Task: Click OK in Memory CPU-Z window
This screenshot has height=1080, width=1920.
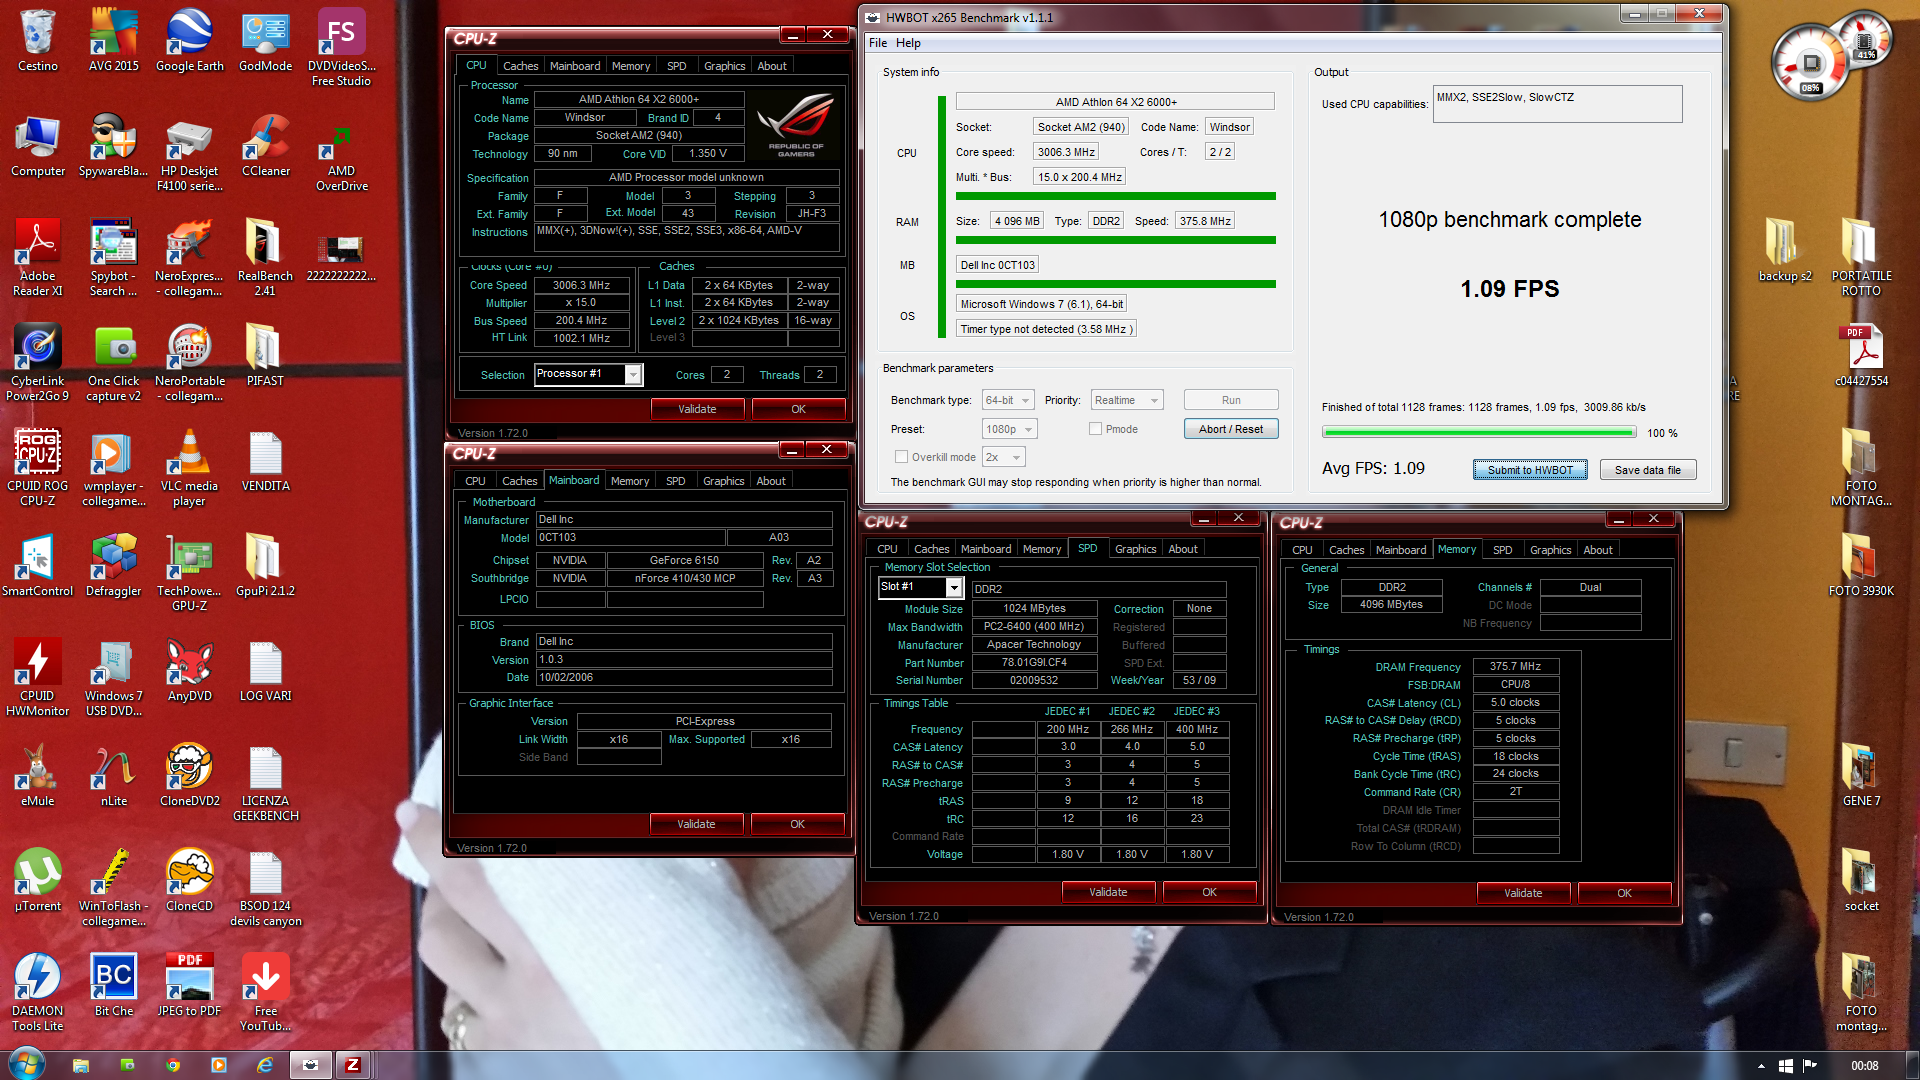Action: coord(1624,893)
